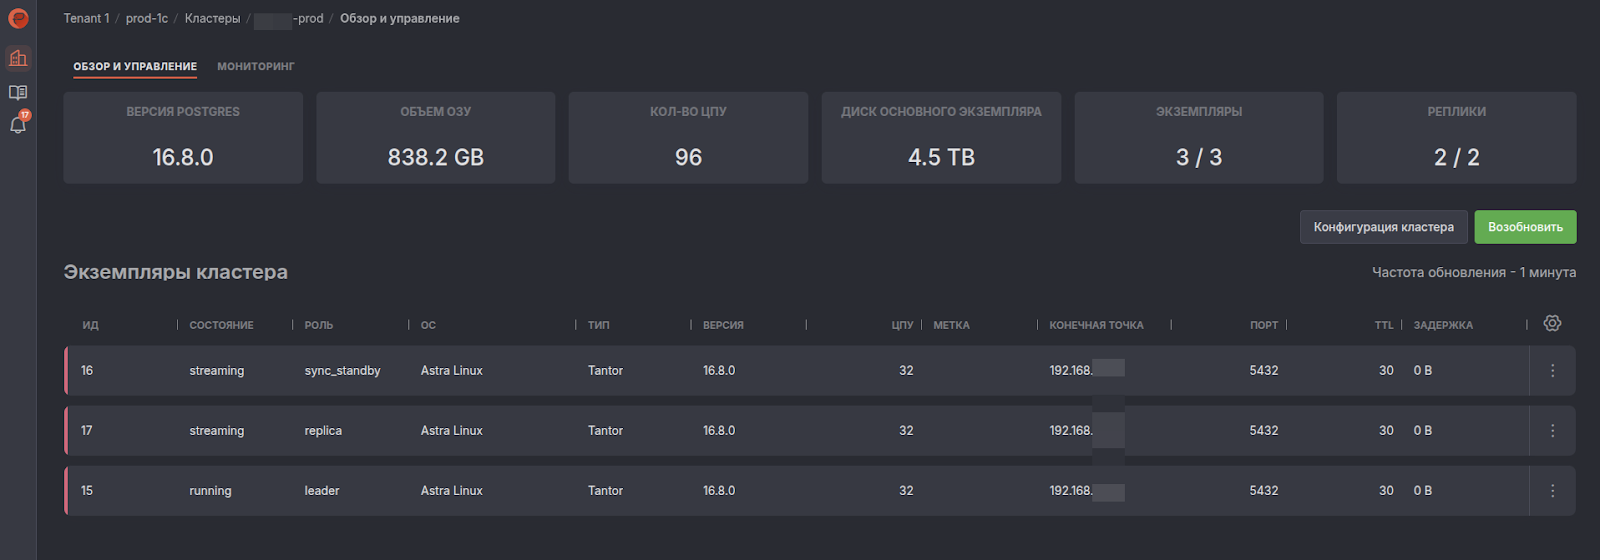Viewport: 1600px width, 560px height.
Task: Click endpoint 192.168. in the leader row
Action: point(1071,491)
